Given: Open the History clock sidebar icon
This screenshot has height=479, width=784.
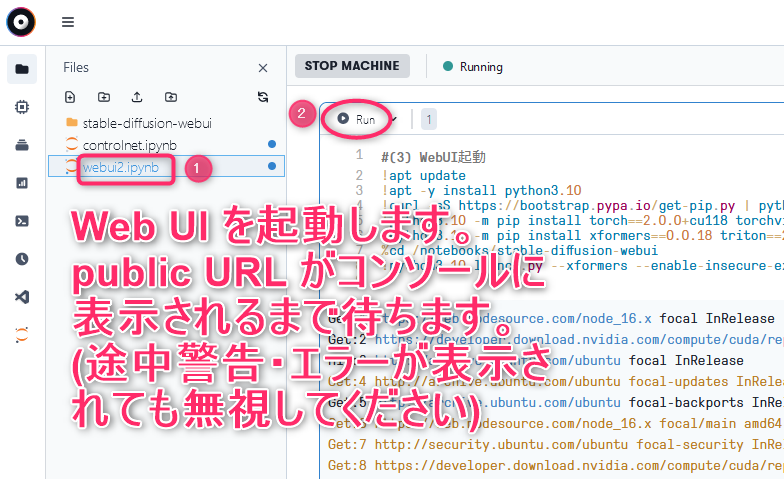Looking at the screenshot, I should [22, 259].
